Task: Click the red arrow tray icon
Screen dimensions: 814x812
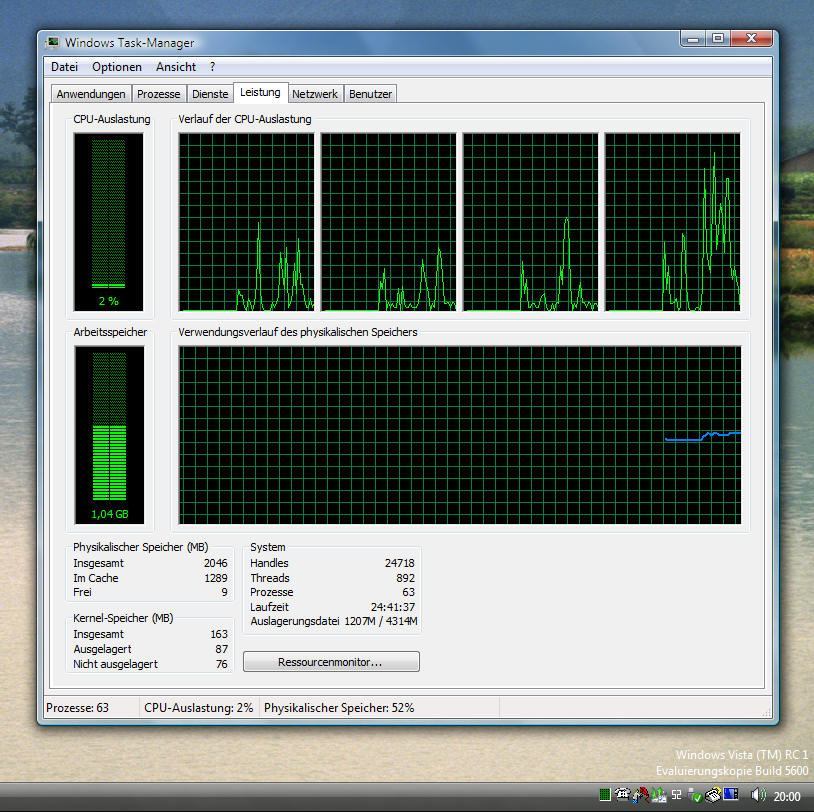Action: click(x=642, y=794)
